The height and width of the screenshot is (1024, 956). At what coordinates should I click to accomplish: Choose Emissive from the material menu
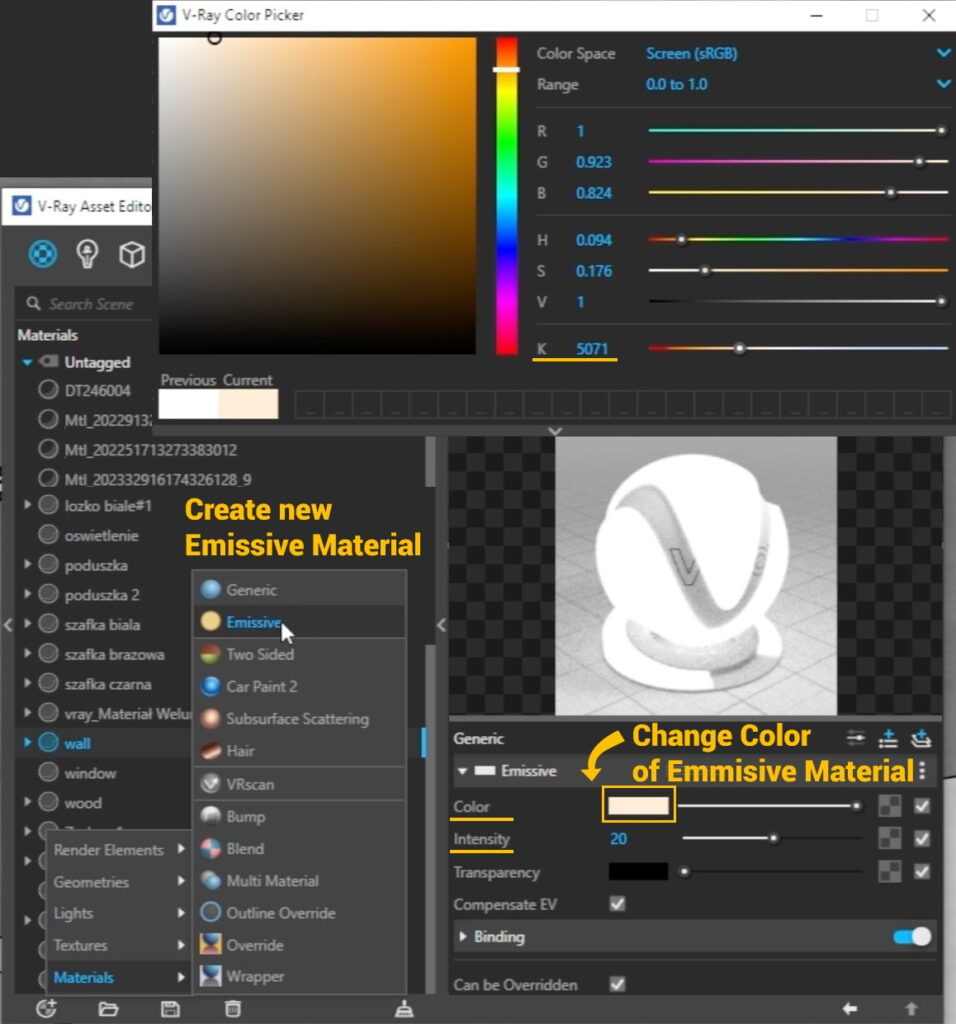tap(253, 622)
